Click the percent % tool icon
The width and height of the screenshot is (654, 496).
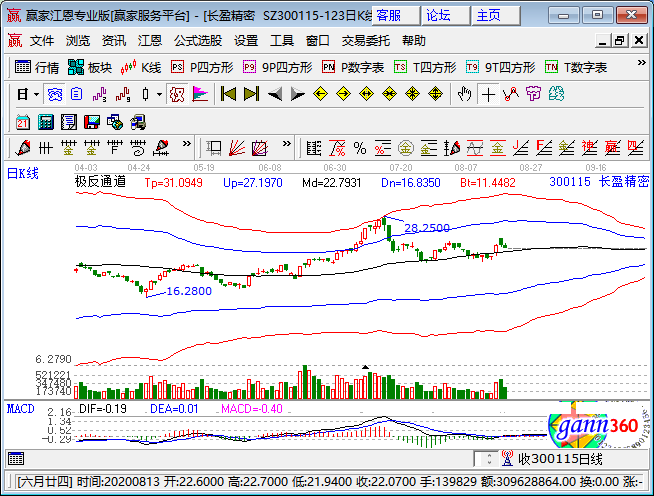click(360, 148)
